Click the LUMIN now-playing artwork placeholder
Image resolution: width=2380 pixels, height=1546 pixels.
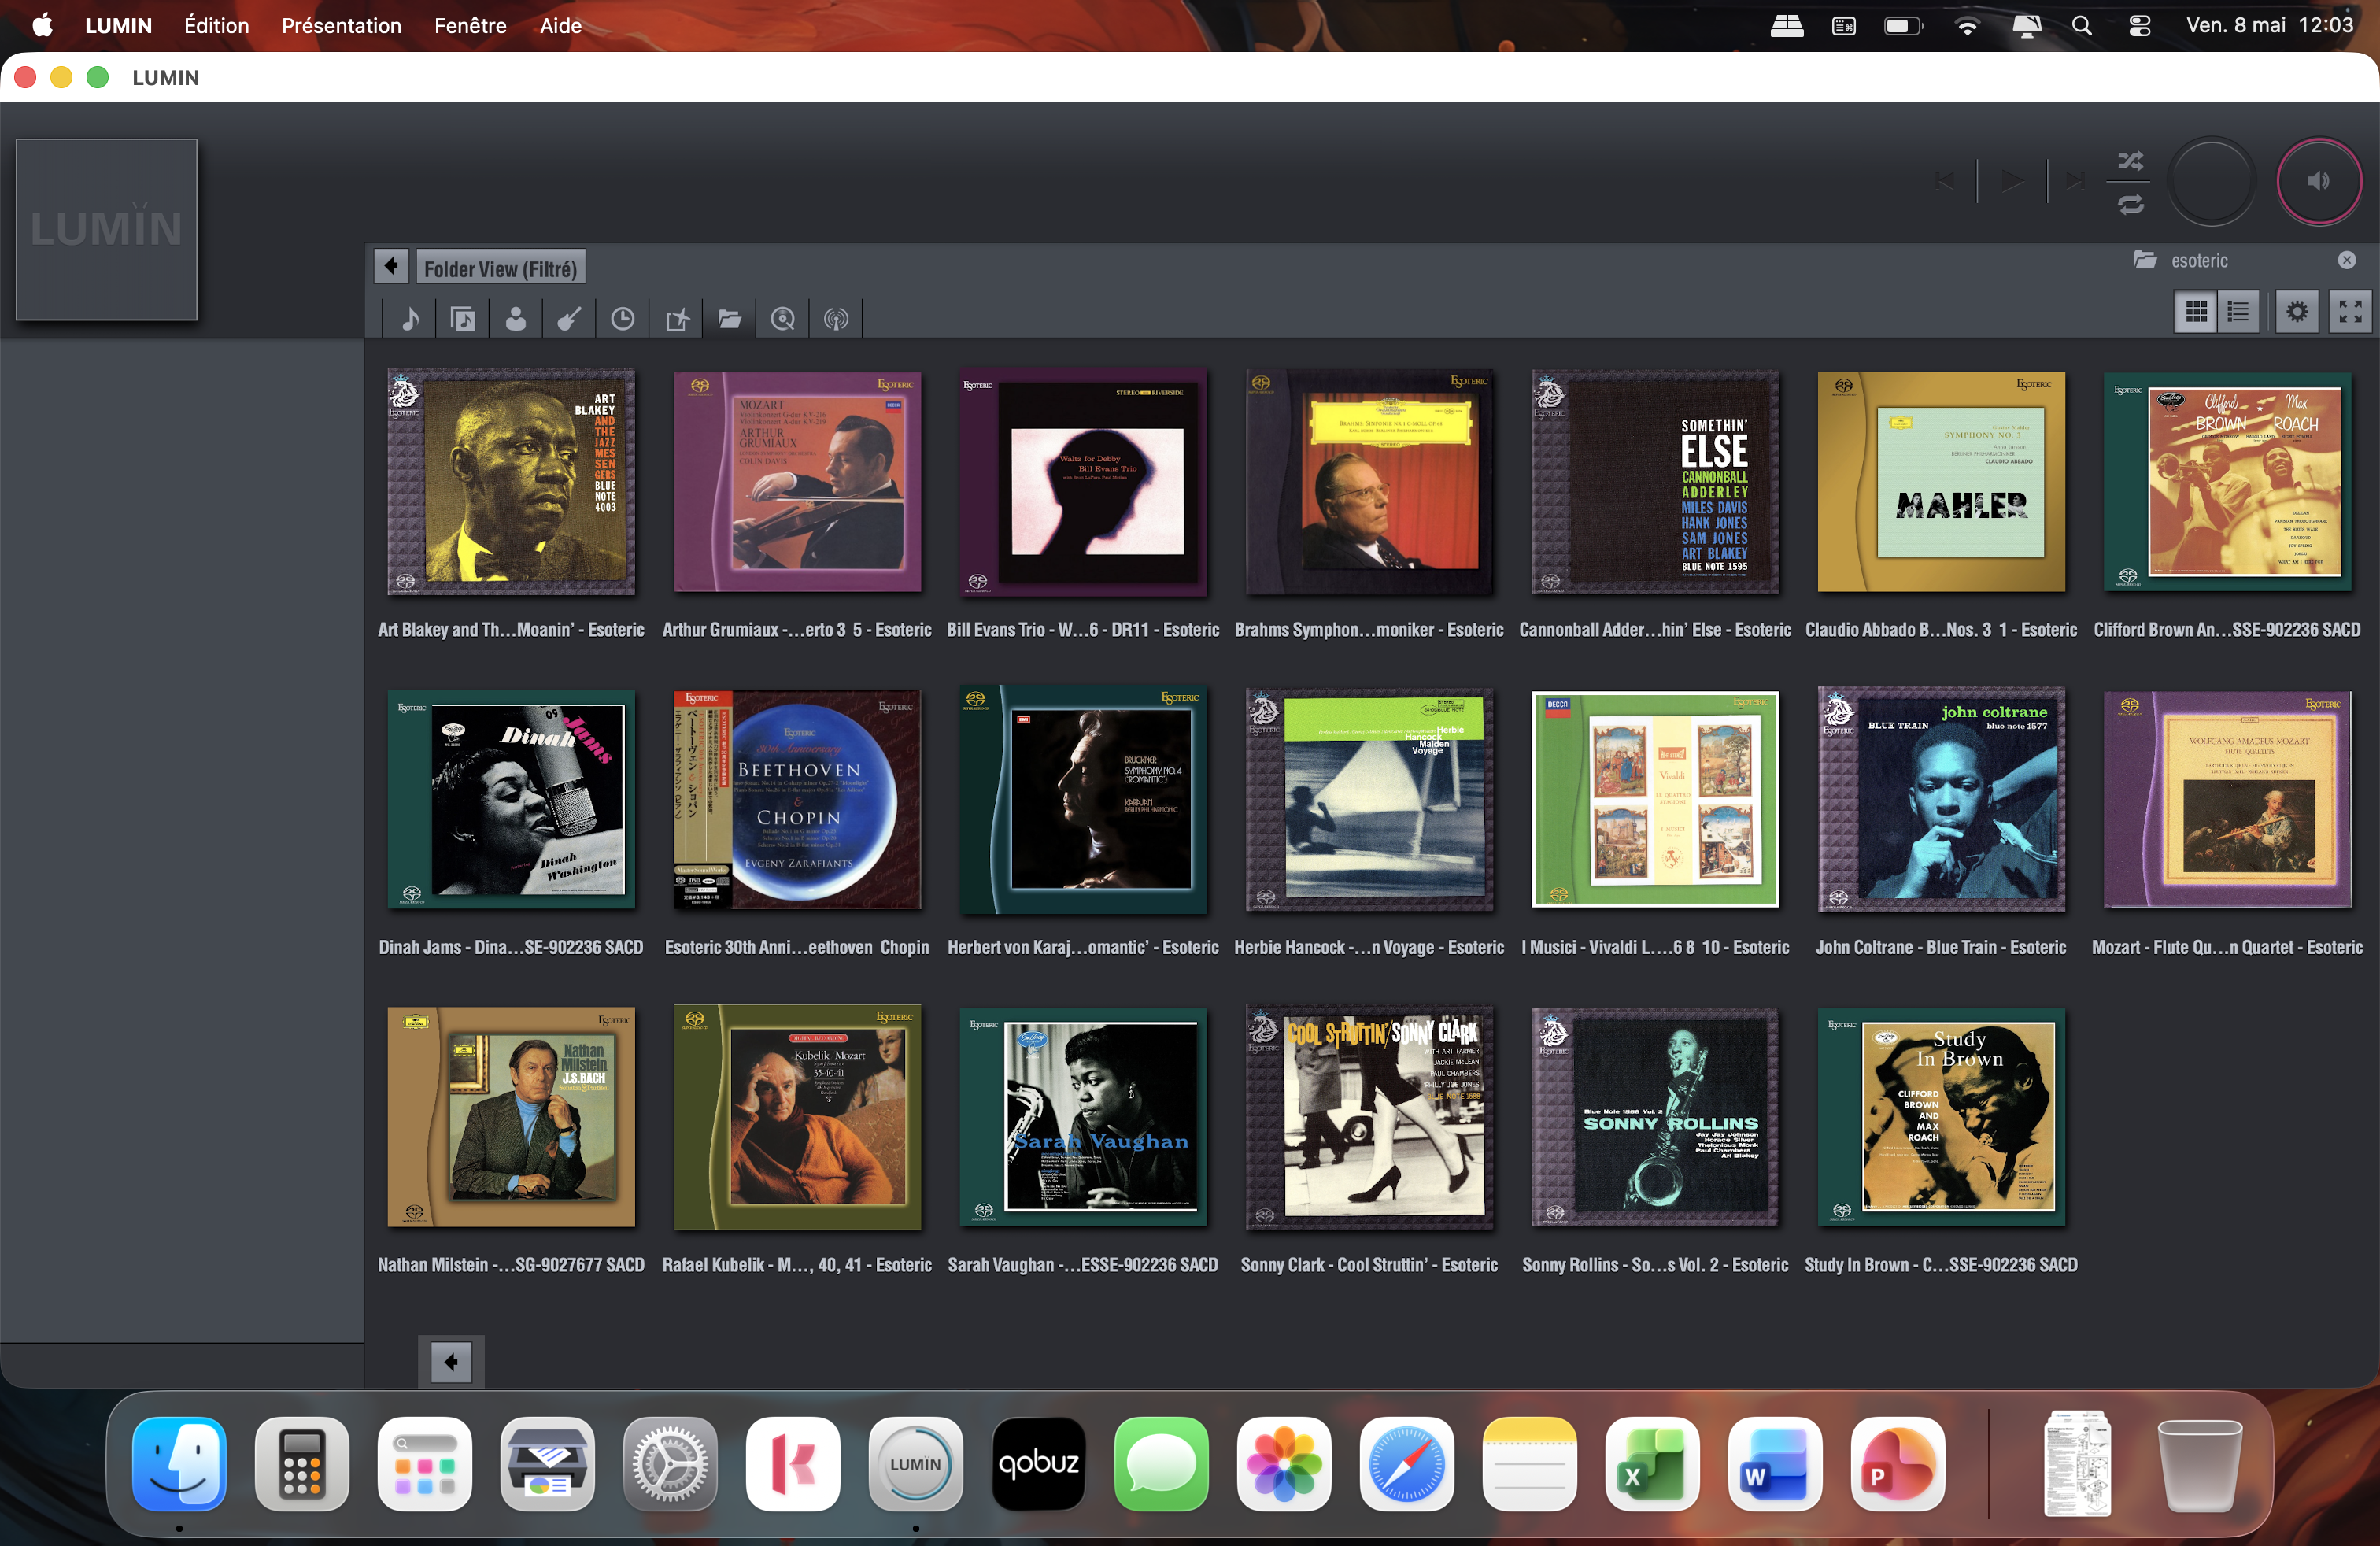107,229
